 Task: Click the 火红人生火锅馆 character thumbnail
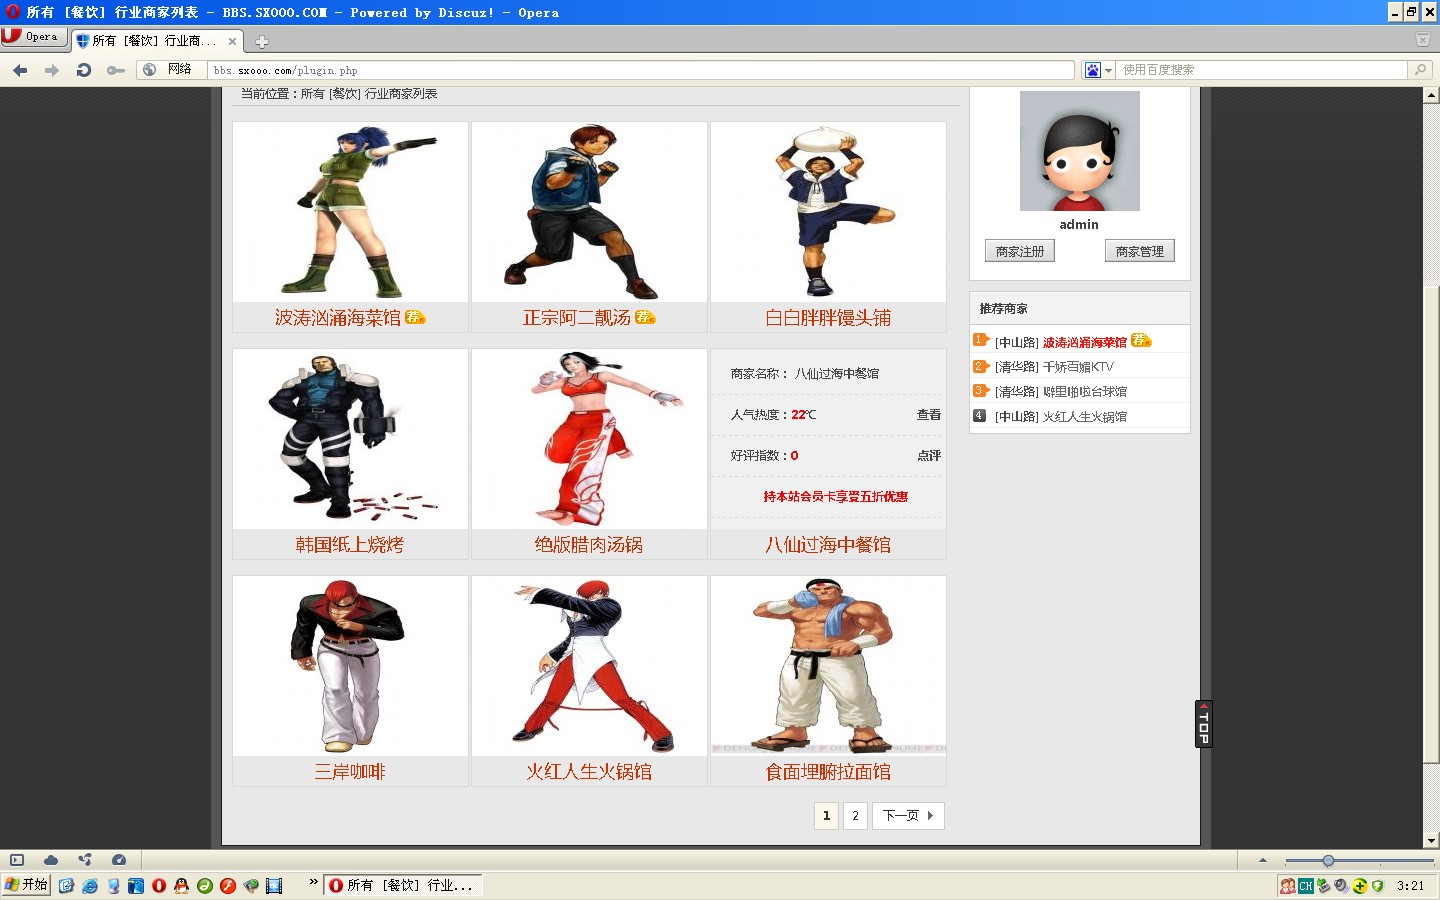(589, 666)
